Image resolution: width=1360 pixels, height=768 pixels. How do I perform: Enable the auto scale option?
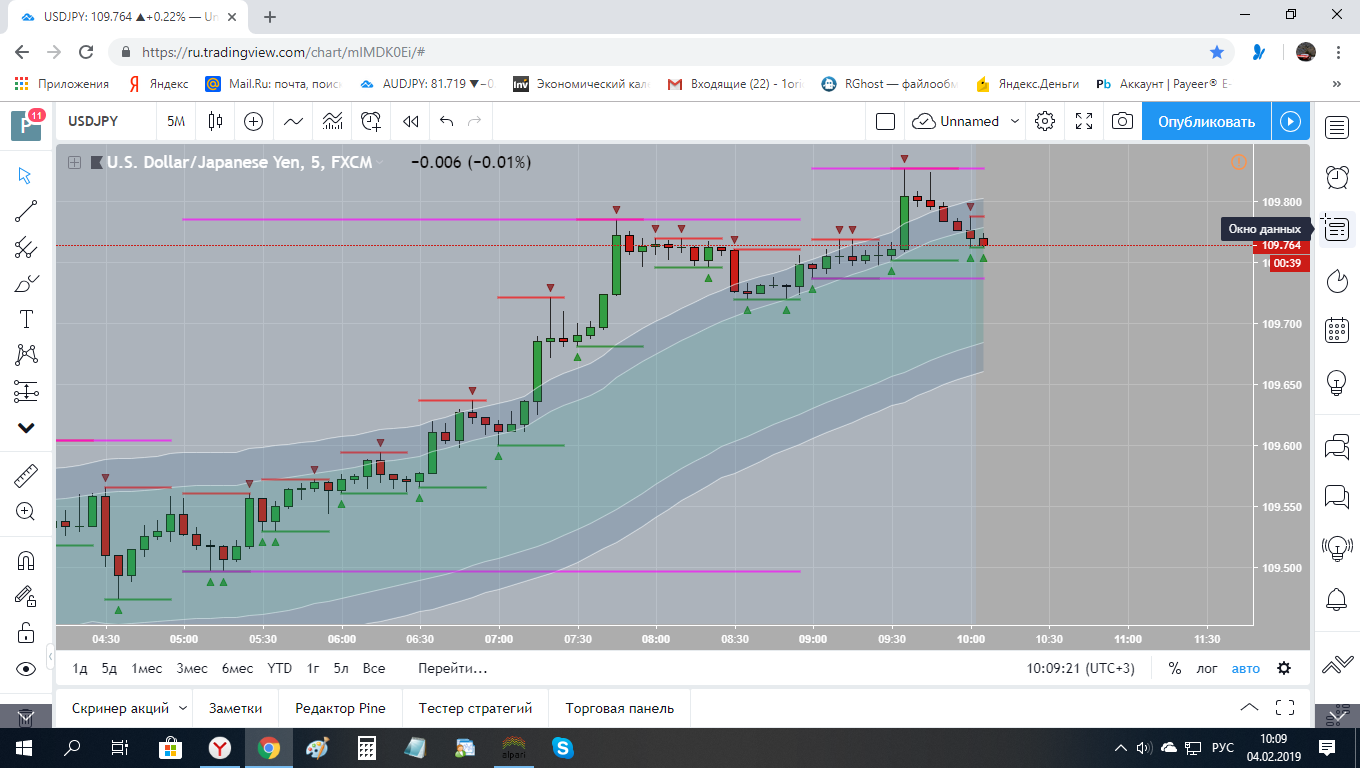click(x=1246, y=669)
